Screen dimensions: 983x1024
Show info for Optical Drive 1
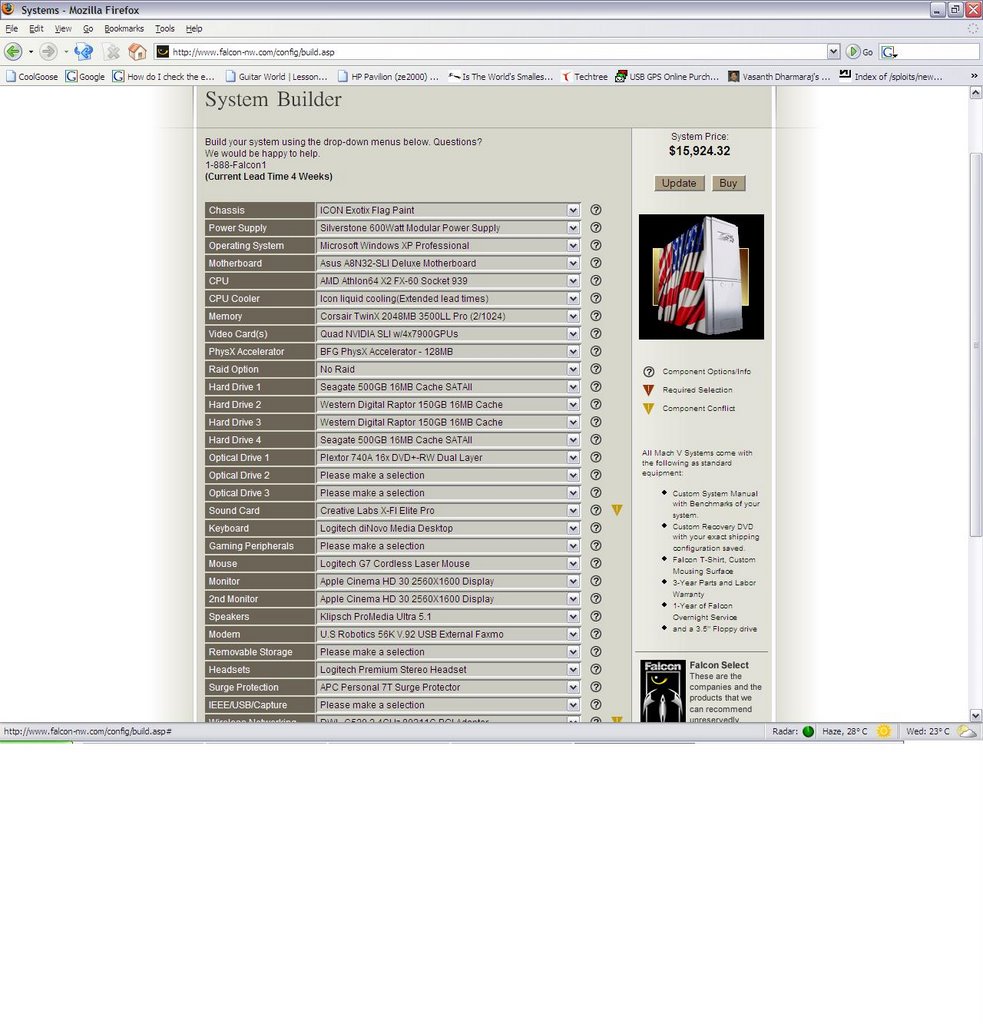coord(596,458)
